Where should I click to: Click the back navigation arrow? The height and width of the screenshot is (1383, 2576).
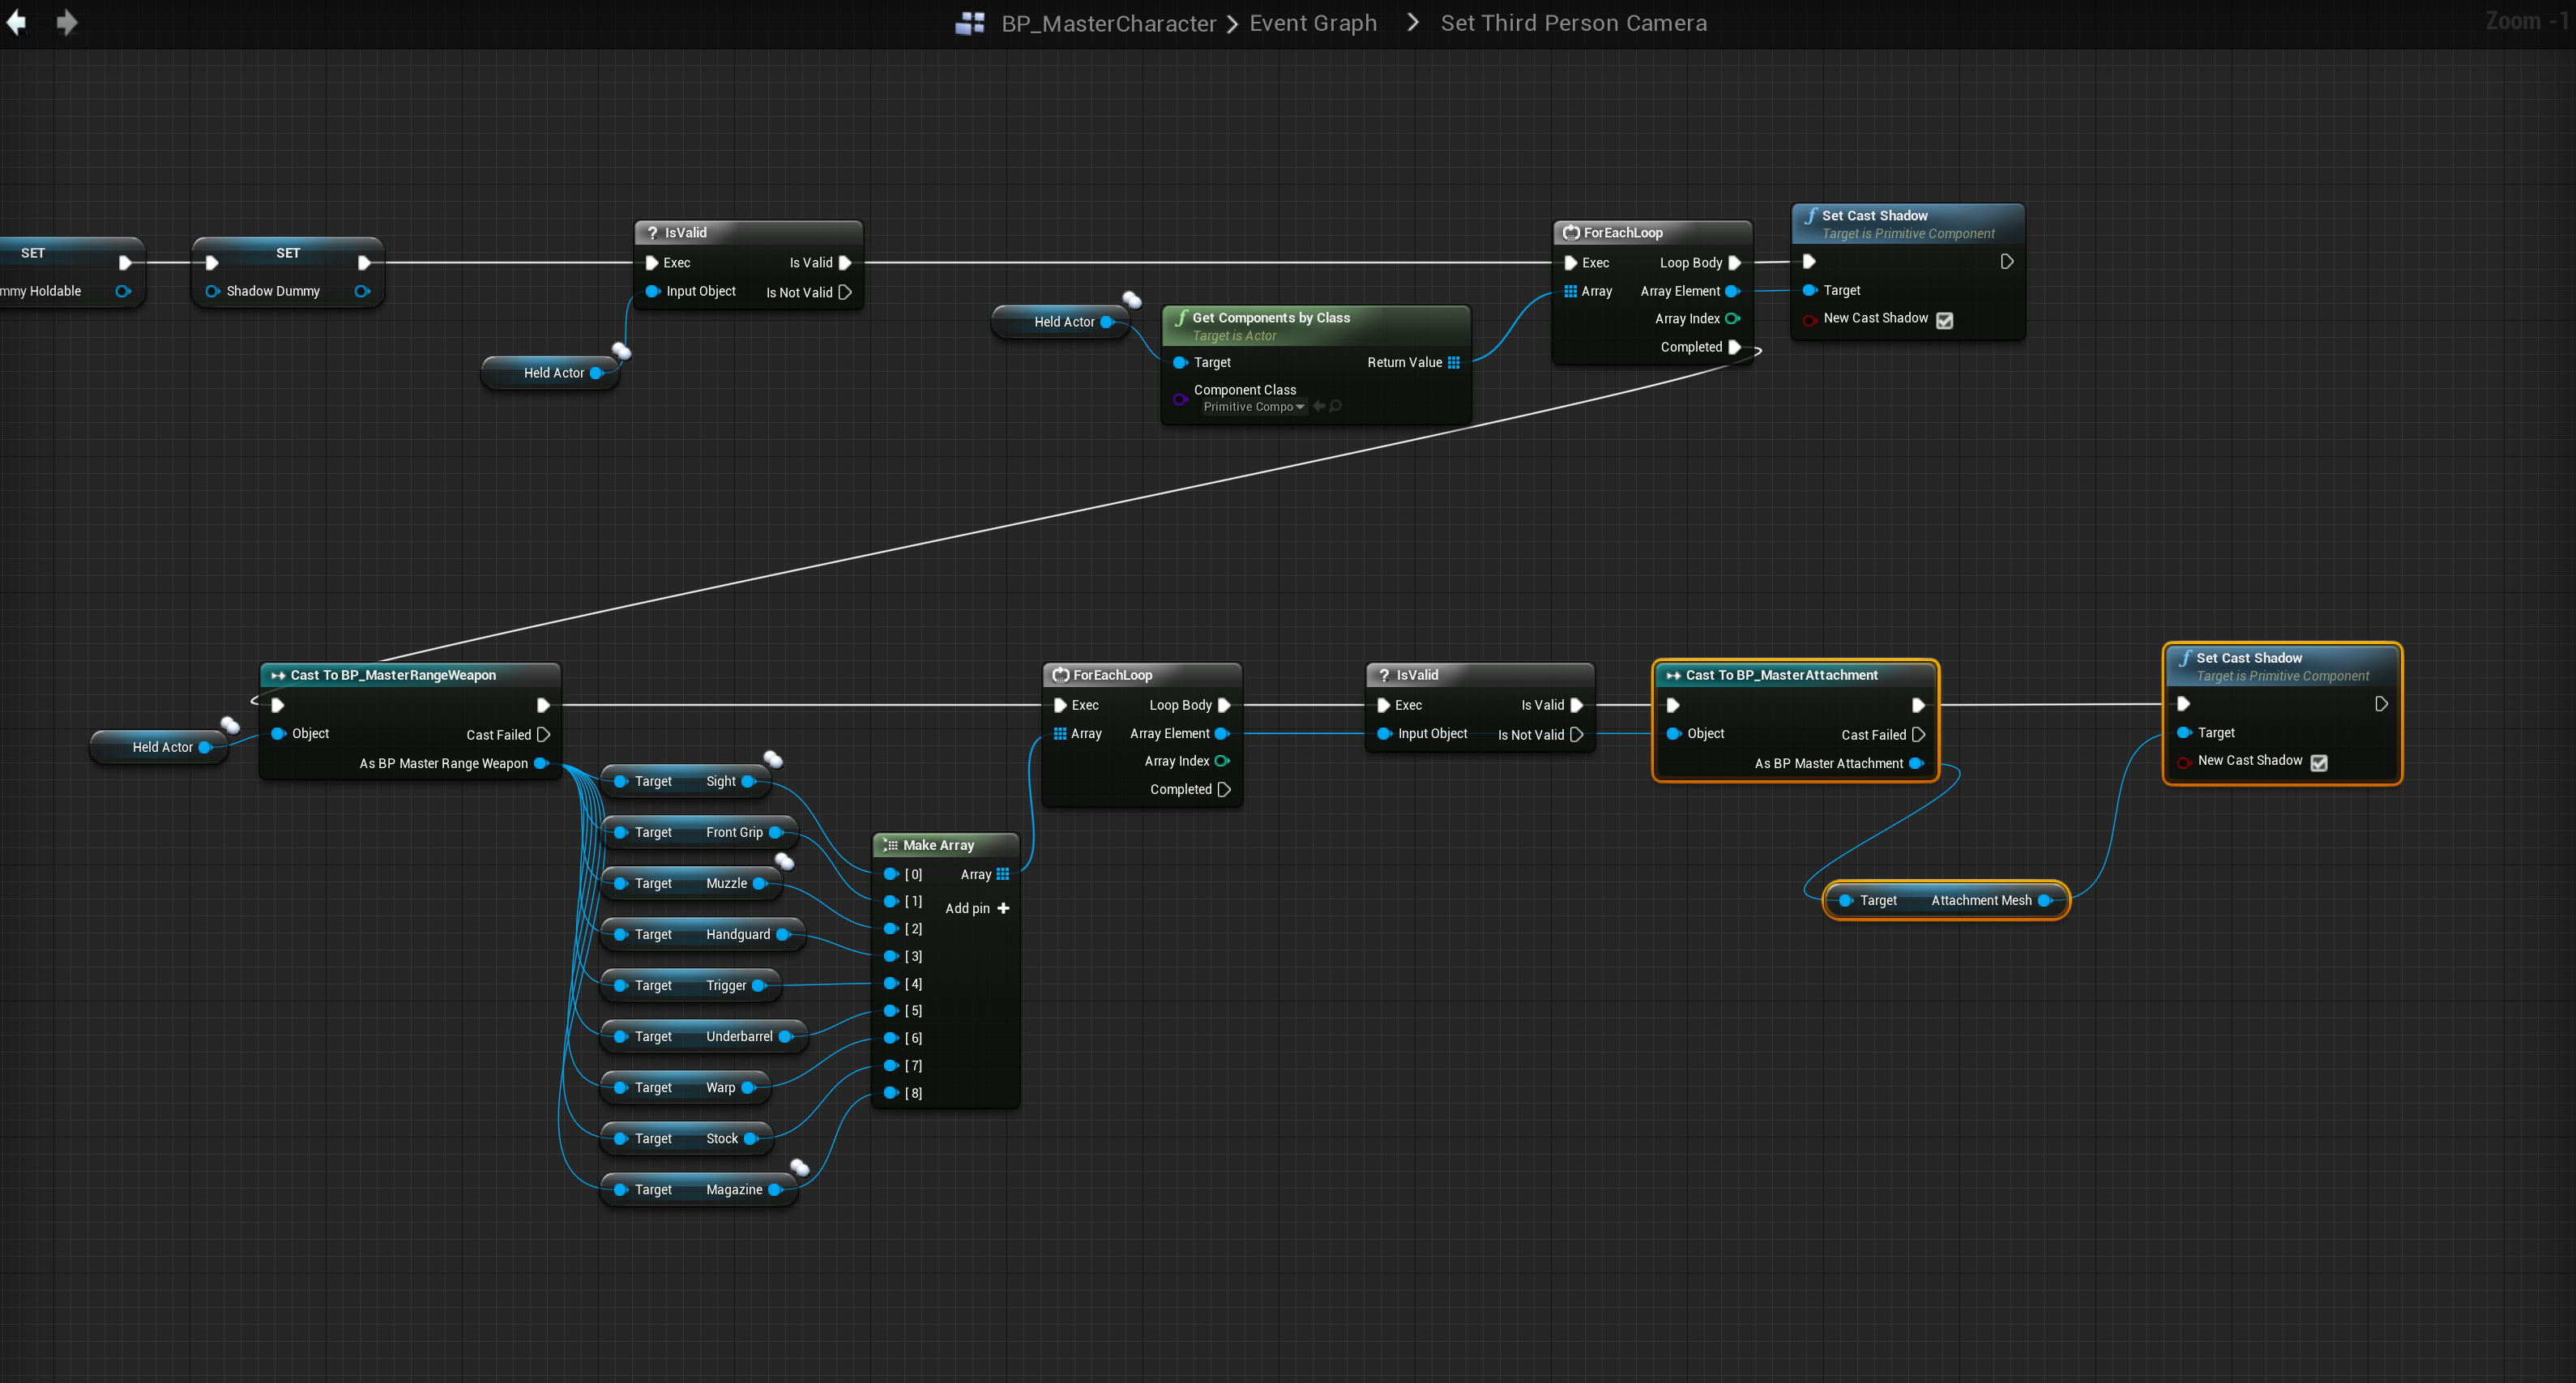[x=16, y=22]
